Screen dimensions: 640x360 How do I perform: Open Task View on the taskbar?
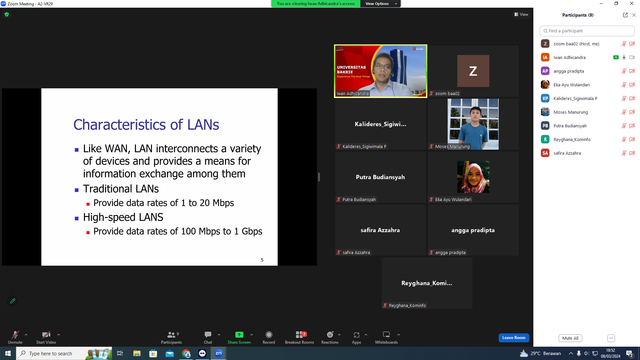pos(120,353)
